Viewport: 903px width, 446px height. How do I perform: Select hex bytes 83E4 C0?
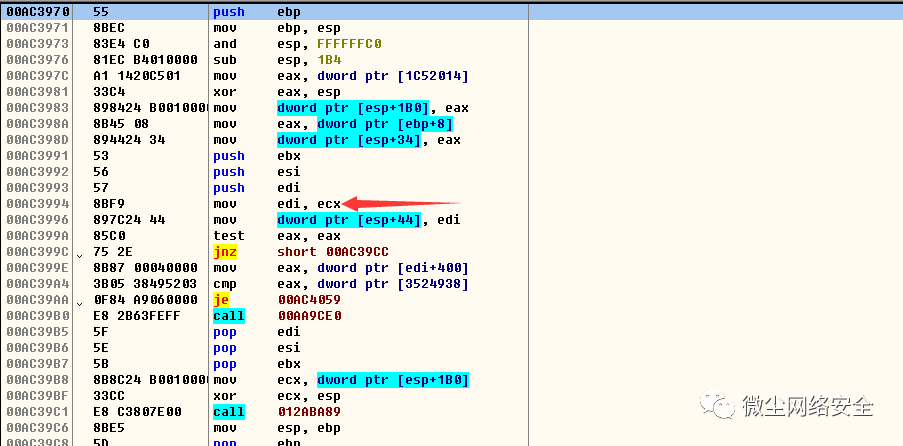[121, 44]
